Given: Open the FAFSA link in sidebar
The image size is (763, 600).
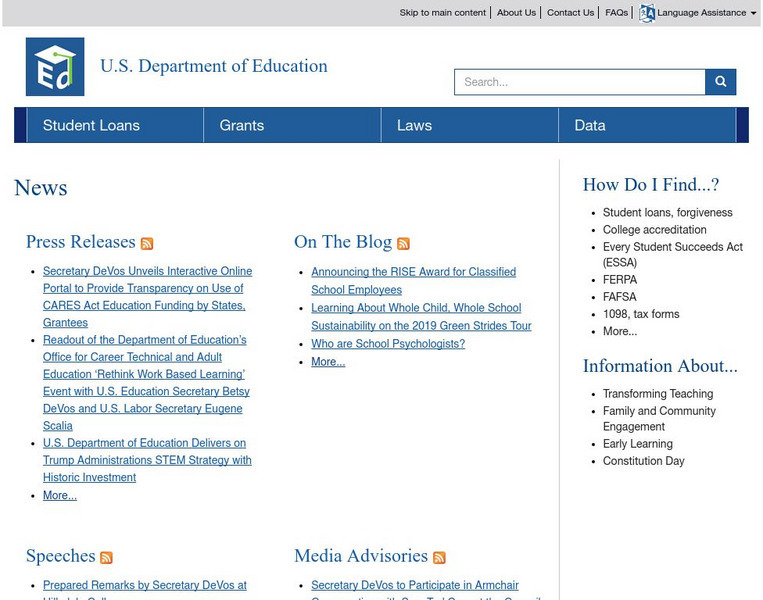Looking at the screenshot, I should pos(619,297).
